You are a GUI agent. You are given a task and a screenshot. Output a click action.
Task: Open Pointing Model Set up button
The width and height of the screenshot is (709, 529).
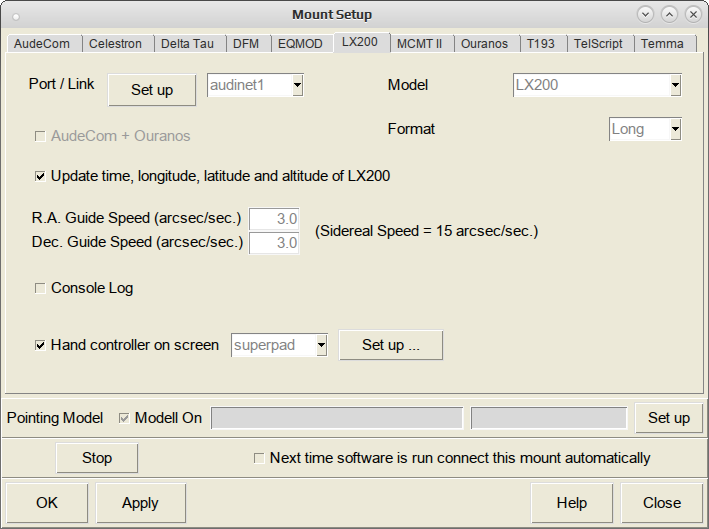(x=669, y=418)
